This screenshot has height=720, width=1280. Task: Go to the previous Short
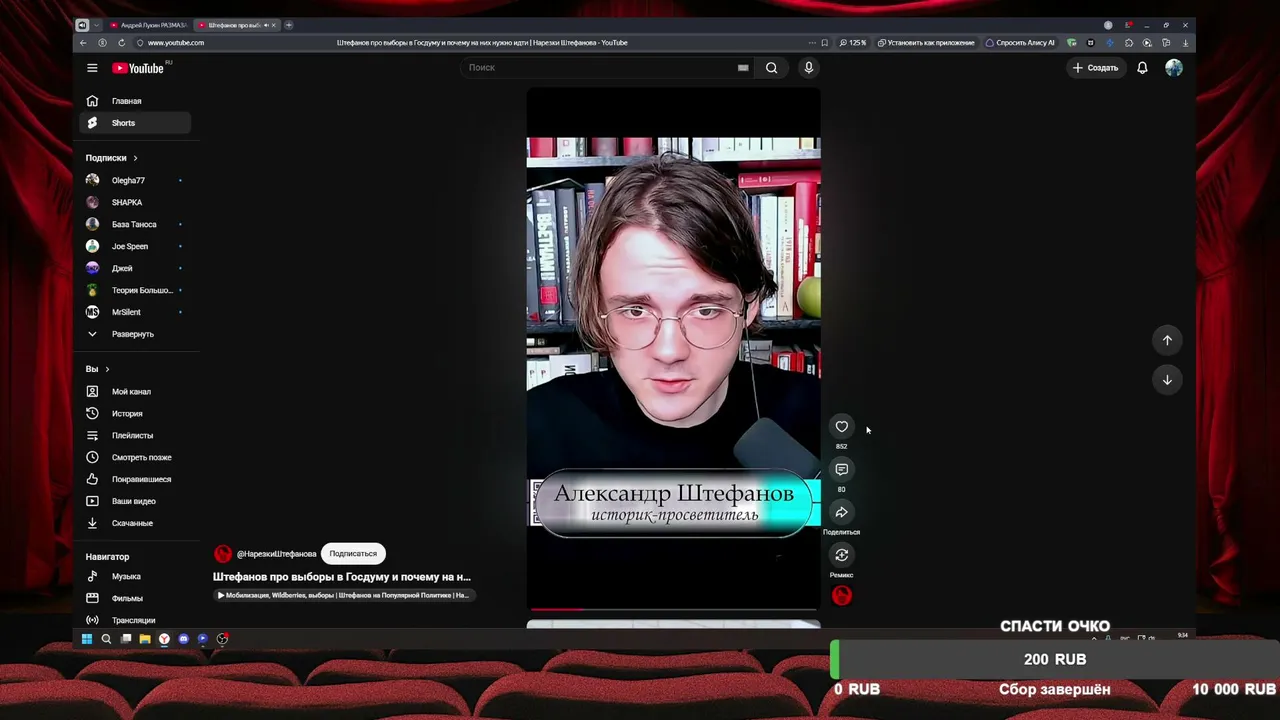click(1167, 340)
